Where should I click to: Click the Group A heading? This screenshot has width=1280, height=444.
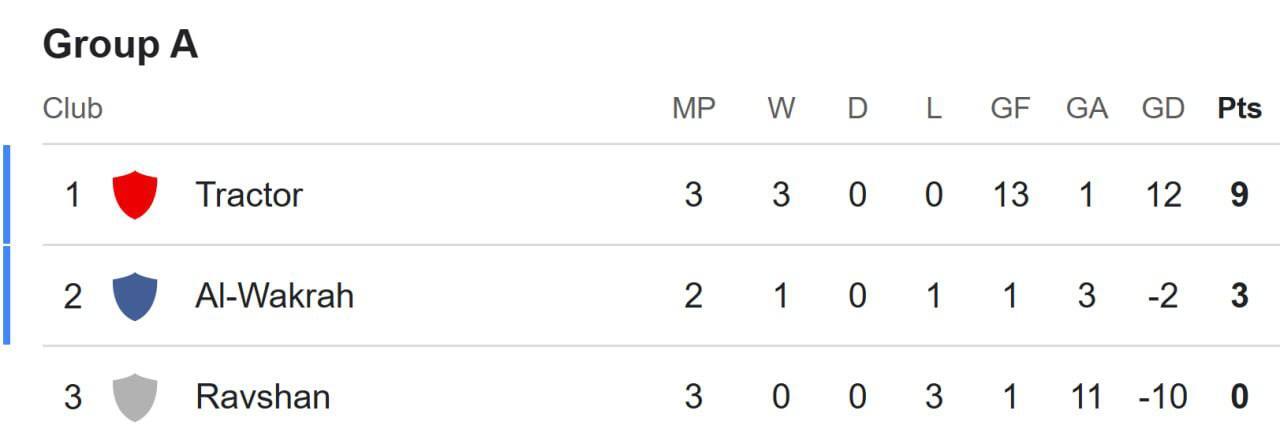click(x=120, y=45)
